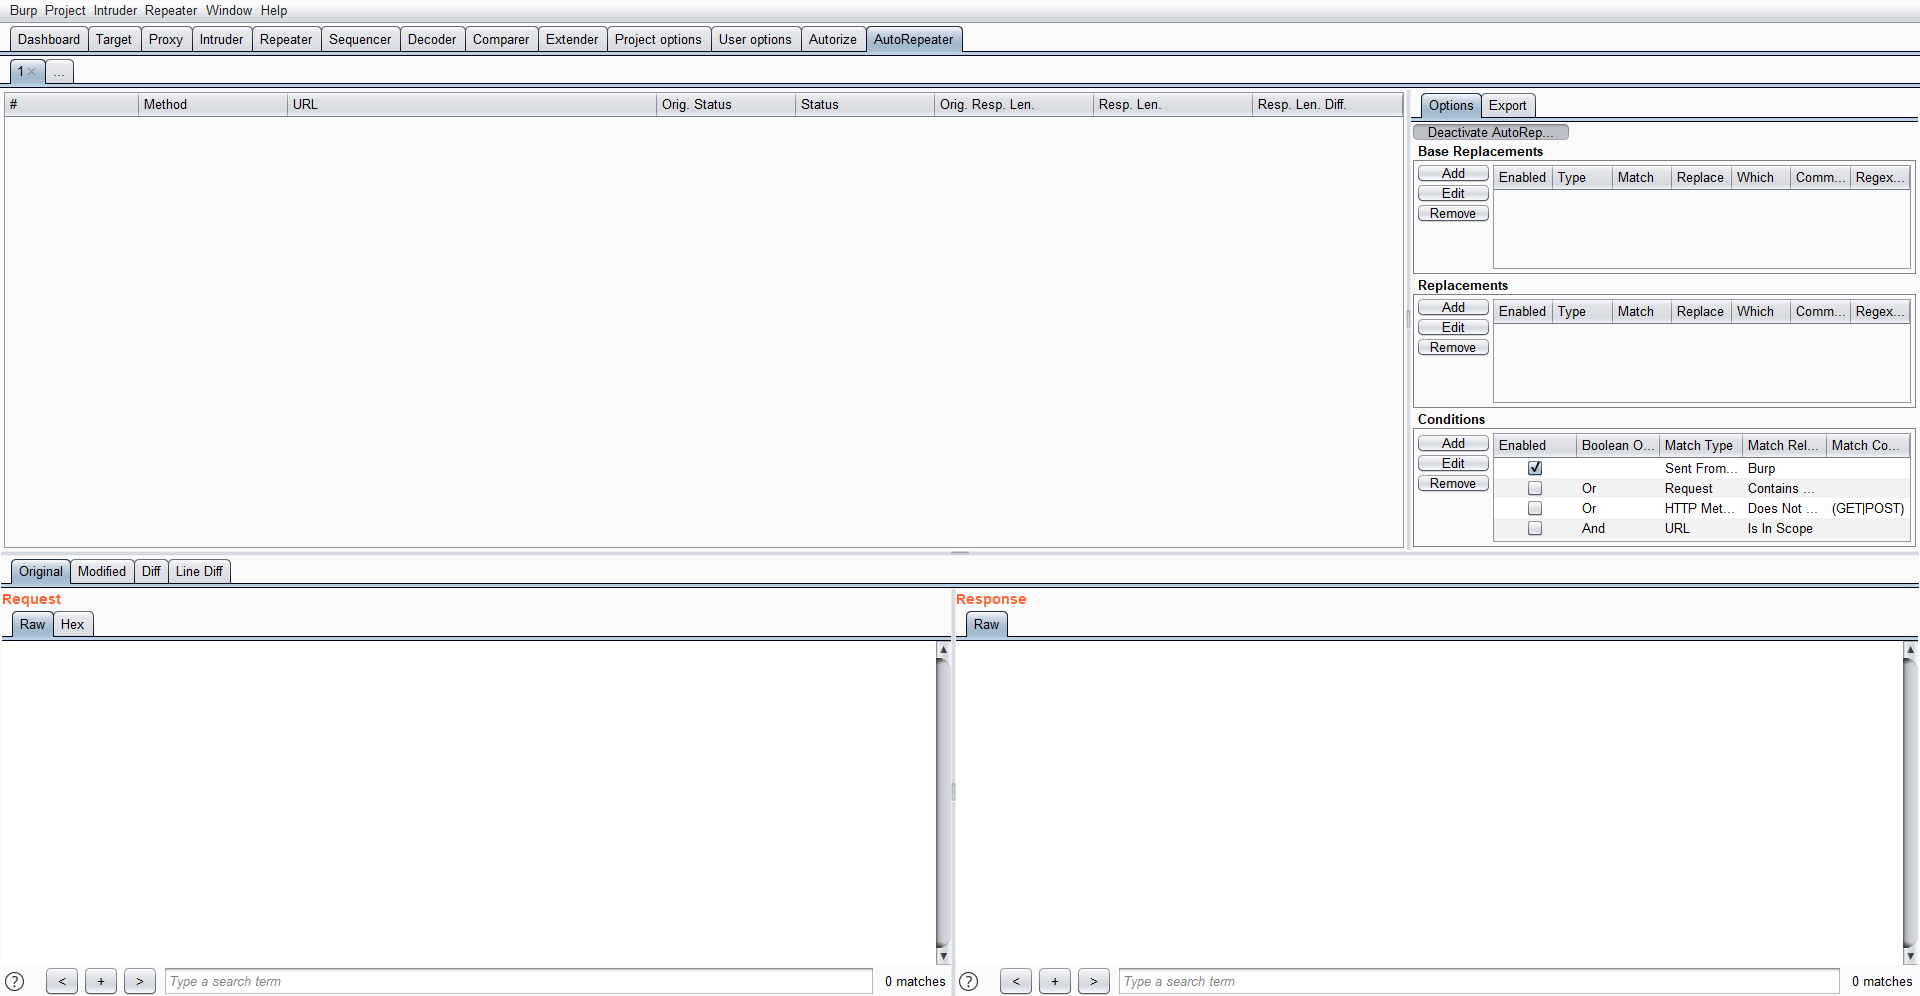Open the Help menu

[x=274, y=10]
